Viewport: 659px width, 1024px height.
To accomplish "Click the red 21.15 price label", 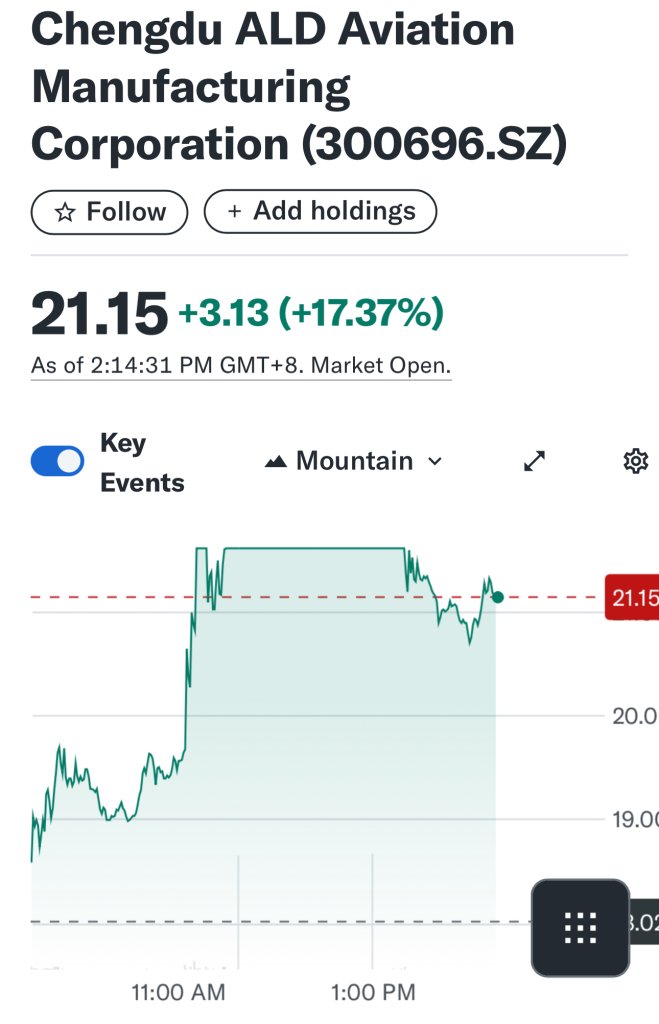I will point(632,597).
